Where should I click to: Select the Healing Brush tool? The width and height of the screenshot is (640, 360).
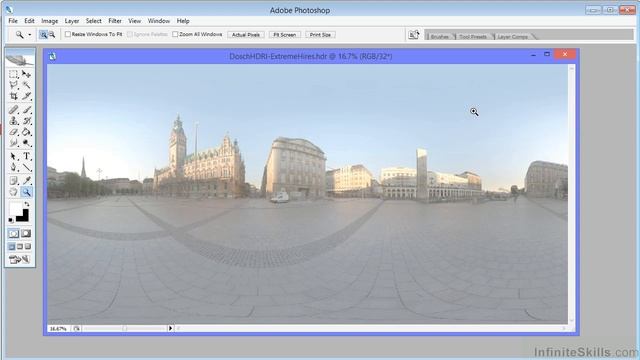click(13, 110)
